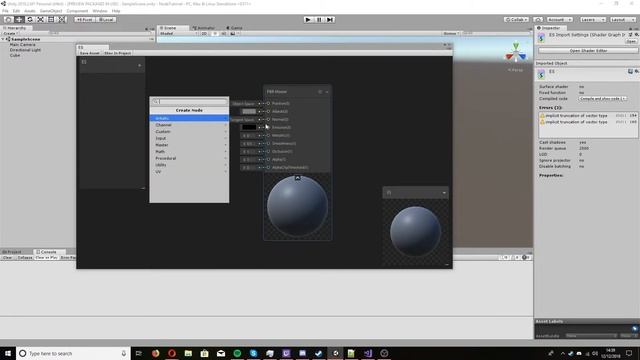This screenshot has height=360, width=640.
Task: Toggle Pivot/Center handle position
Action: click(x=85, y=20)
